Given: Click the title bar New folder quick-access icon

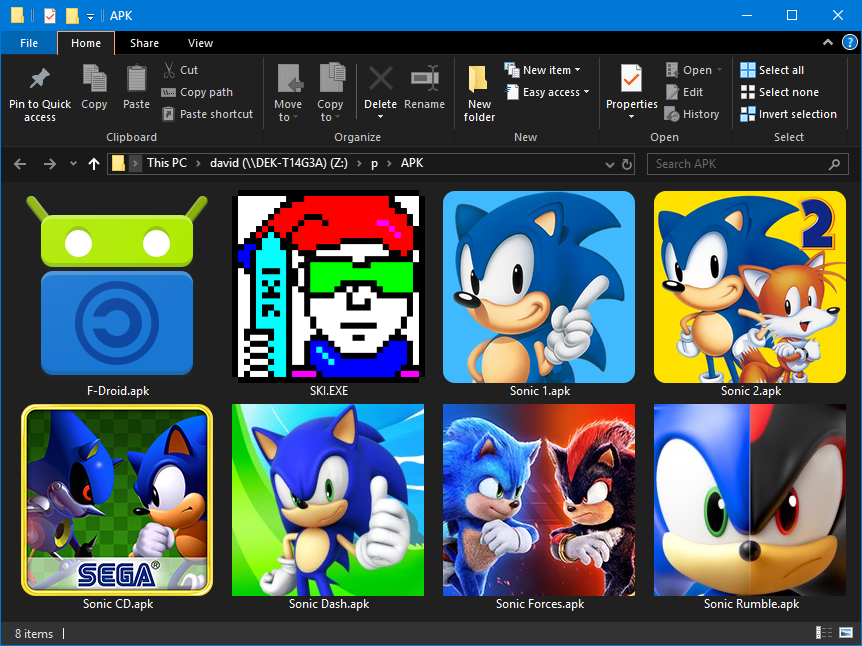Looking at the screenshot, I should click(x=72, y=15).
